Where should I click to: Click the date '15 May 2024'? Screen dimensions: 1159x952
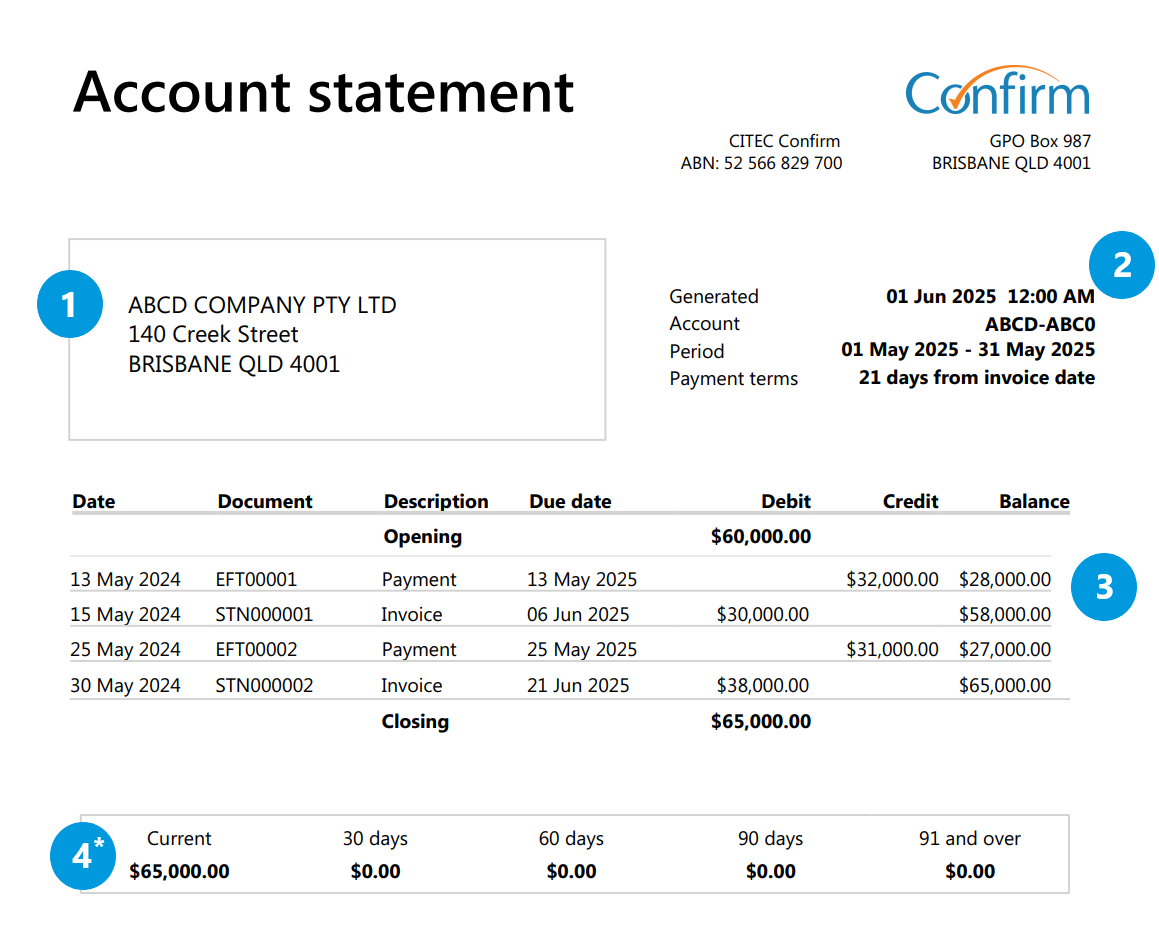tap(125, 615)
